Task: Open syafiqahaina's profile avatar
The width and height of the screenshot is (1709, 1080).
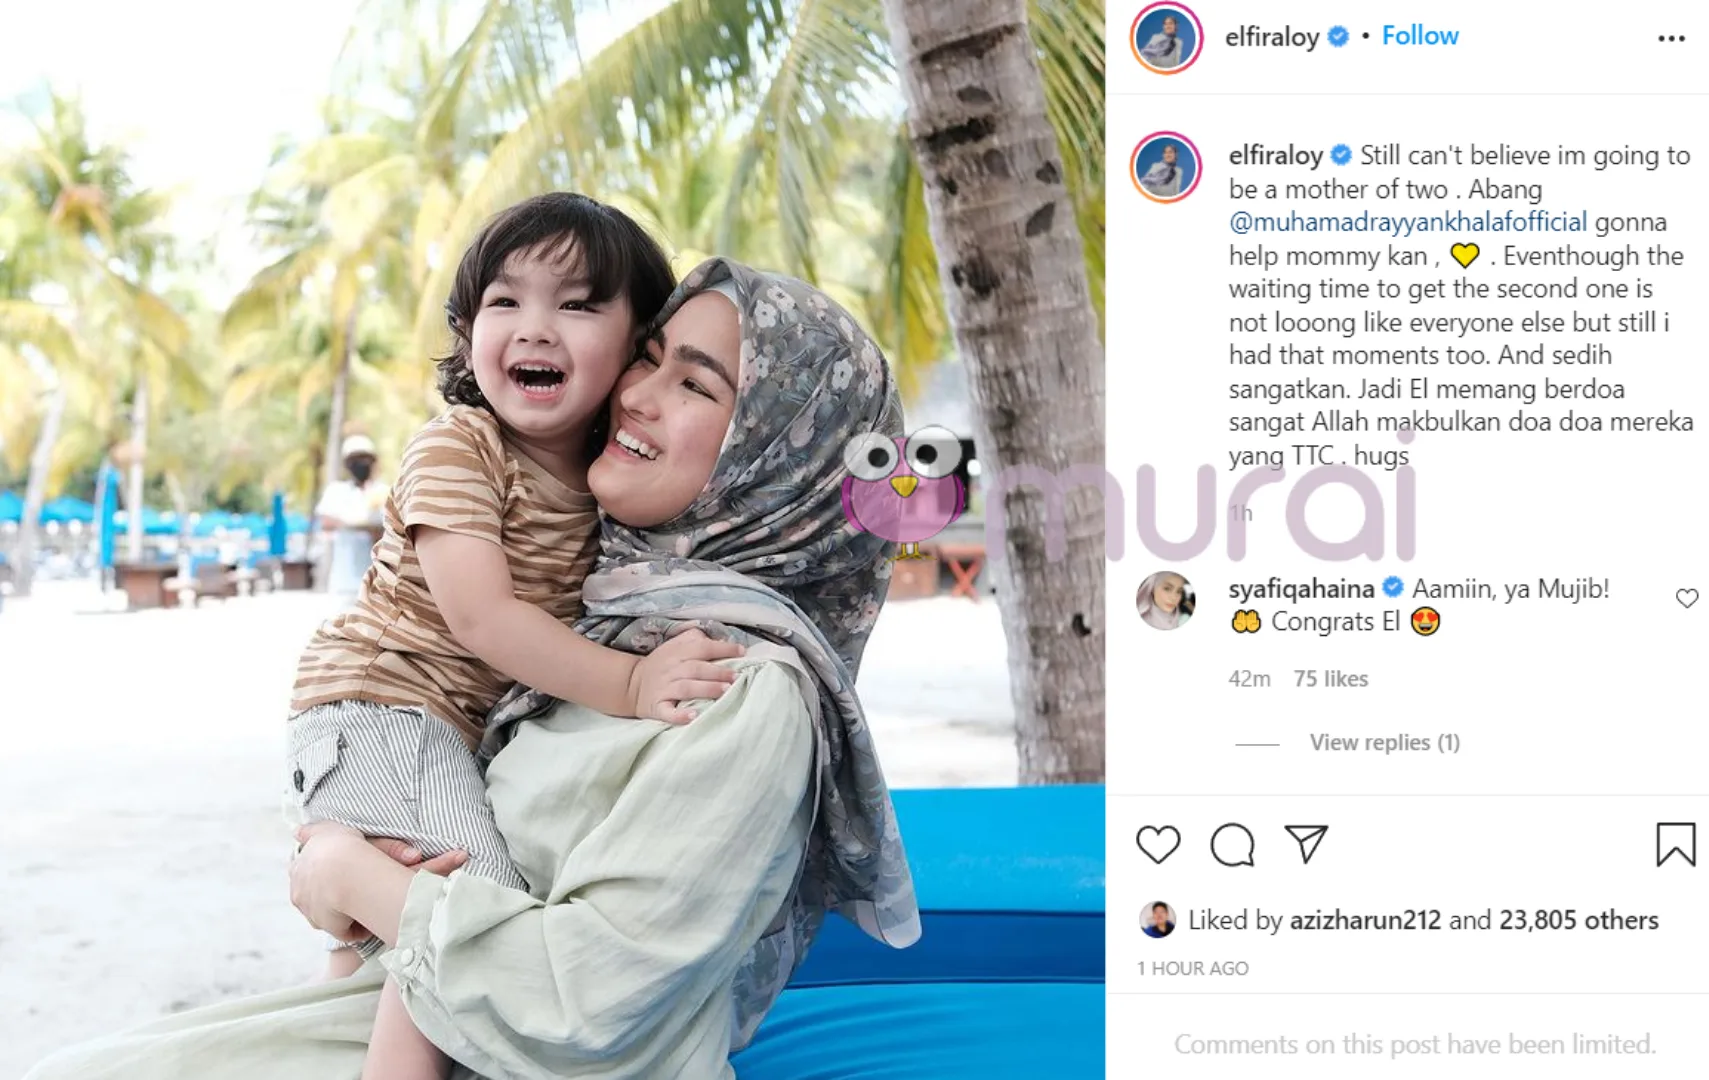Action: click(x=1166, y=600)
